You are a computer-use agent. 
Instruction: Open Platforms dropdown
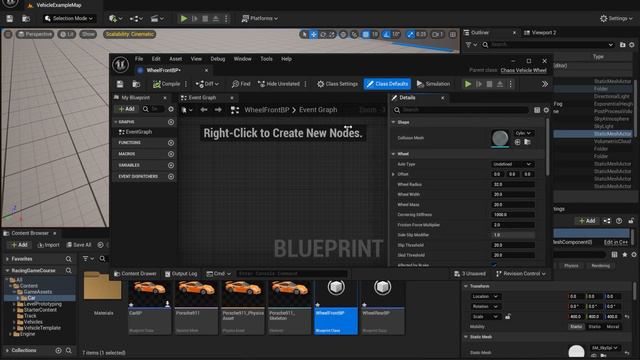(260, 18)
